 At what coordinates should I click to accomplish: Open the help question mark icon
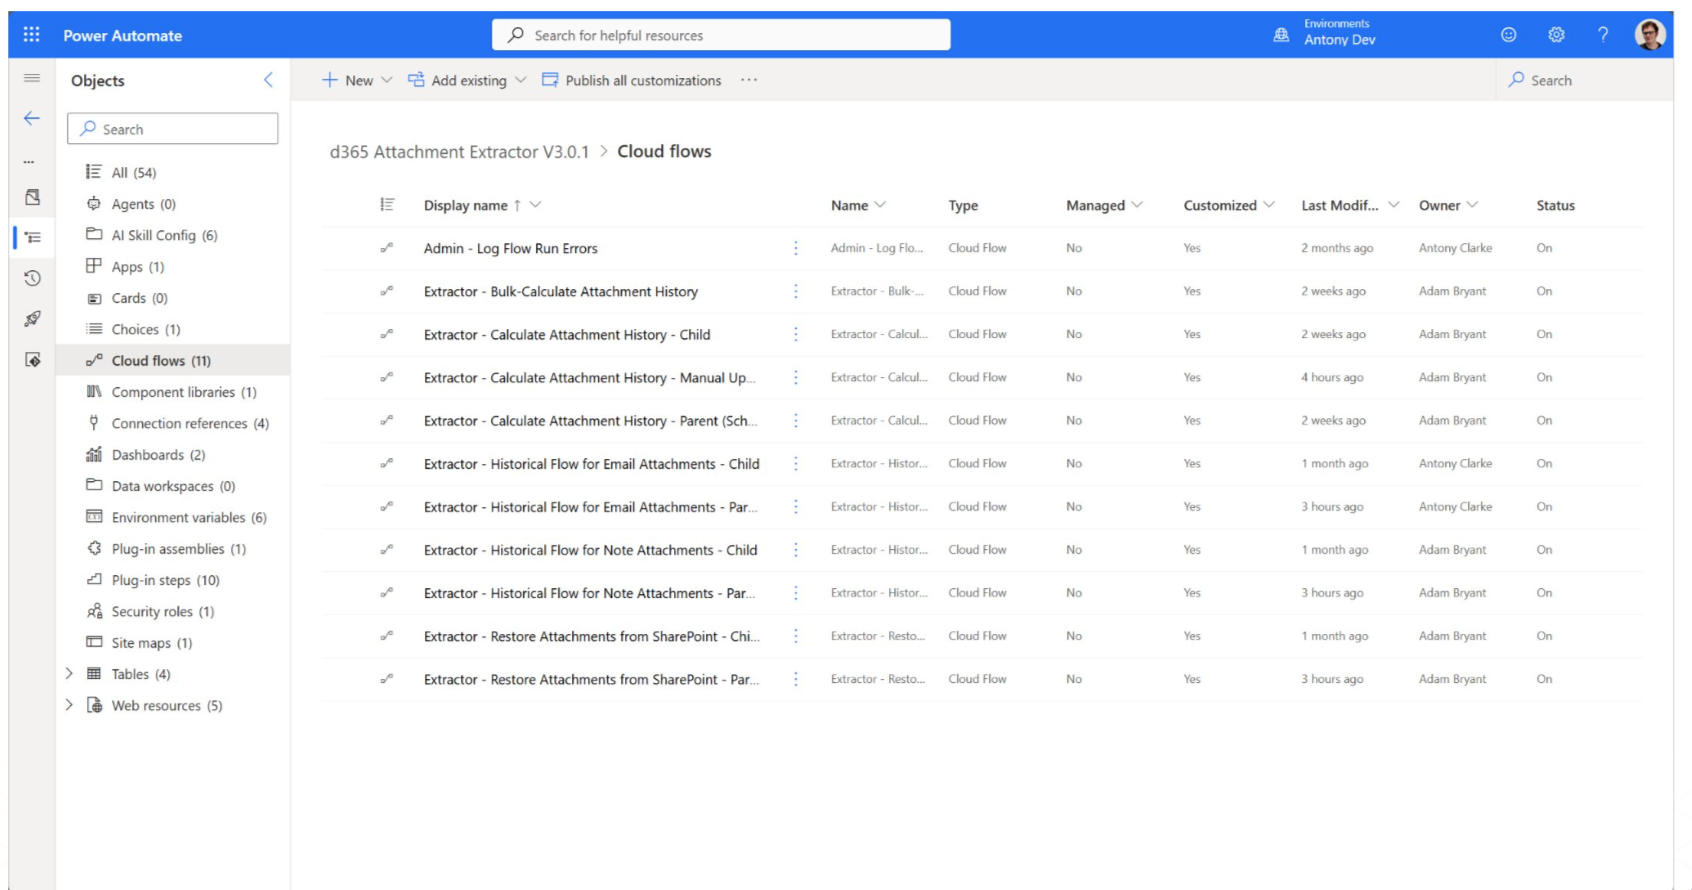click(x=1603, y=35)
